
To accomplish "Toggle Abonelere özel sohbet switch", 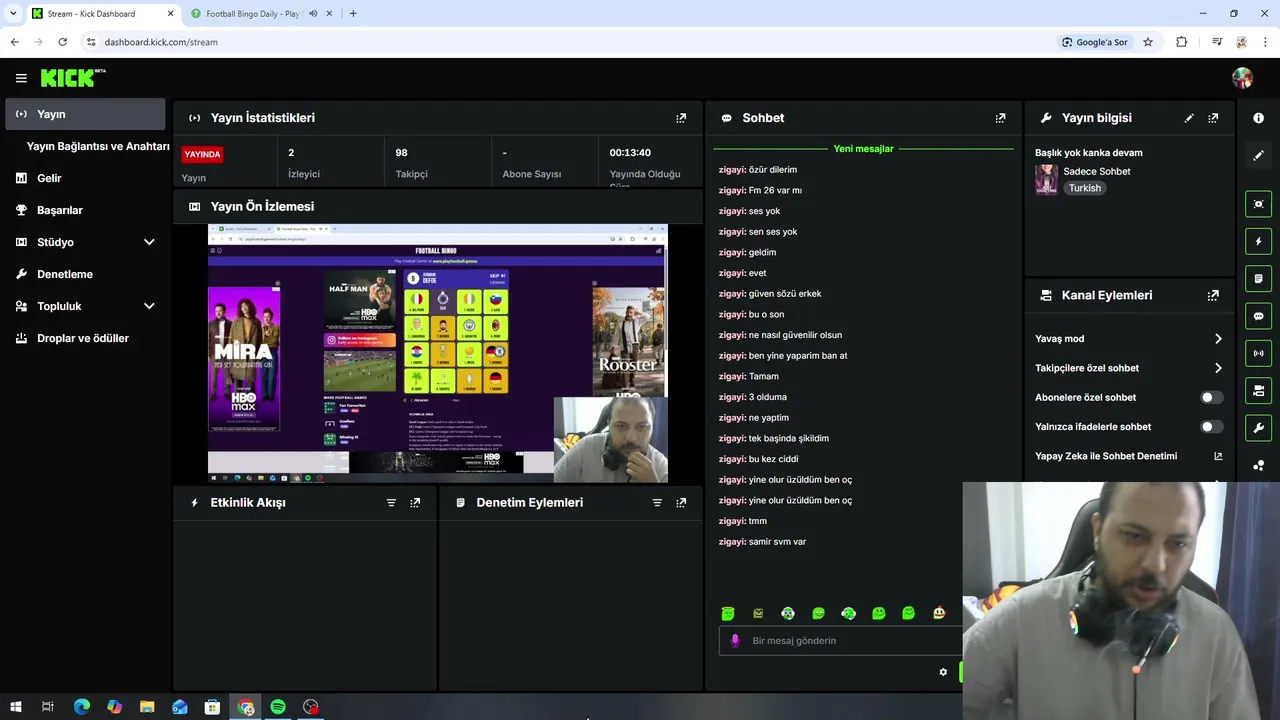I will [1212, 397].
